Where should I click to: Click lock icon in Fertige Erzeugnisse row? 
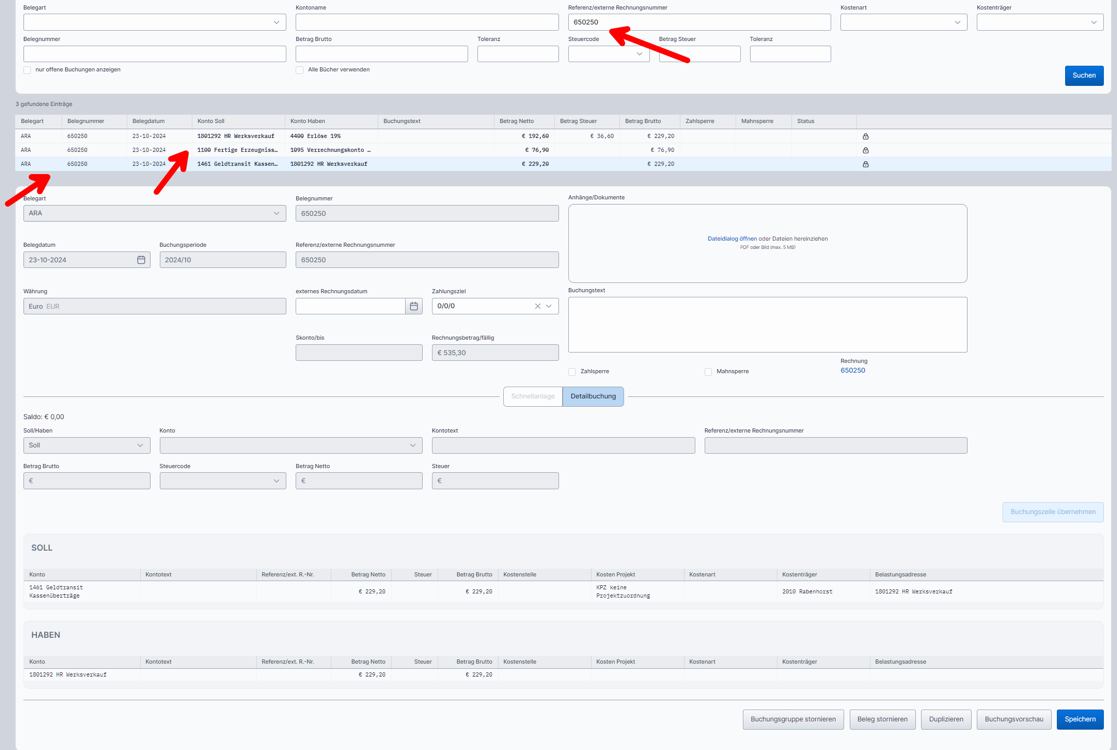click(865, 150)
